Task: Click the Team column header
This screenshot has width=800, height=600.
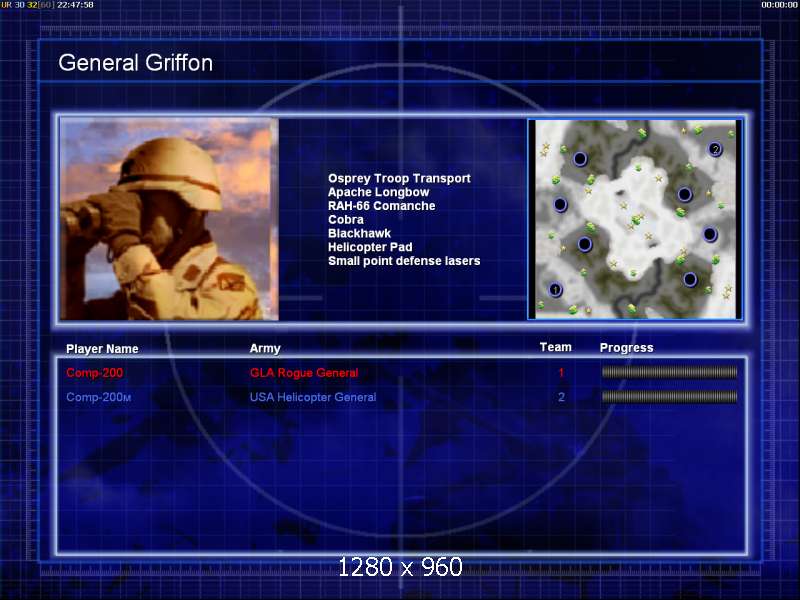Action: (x=556, y=347)
